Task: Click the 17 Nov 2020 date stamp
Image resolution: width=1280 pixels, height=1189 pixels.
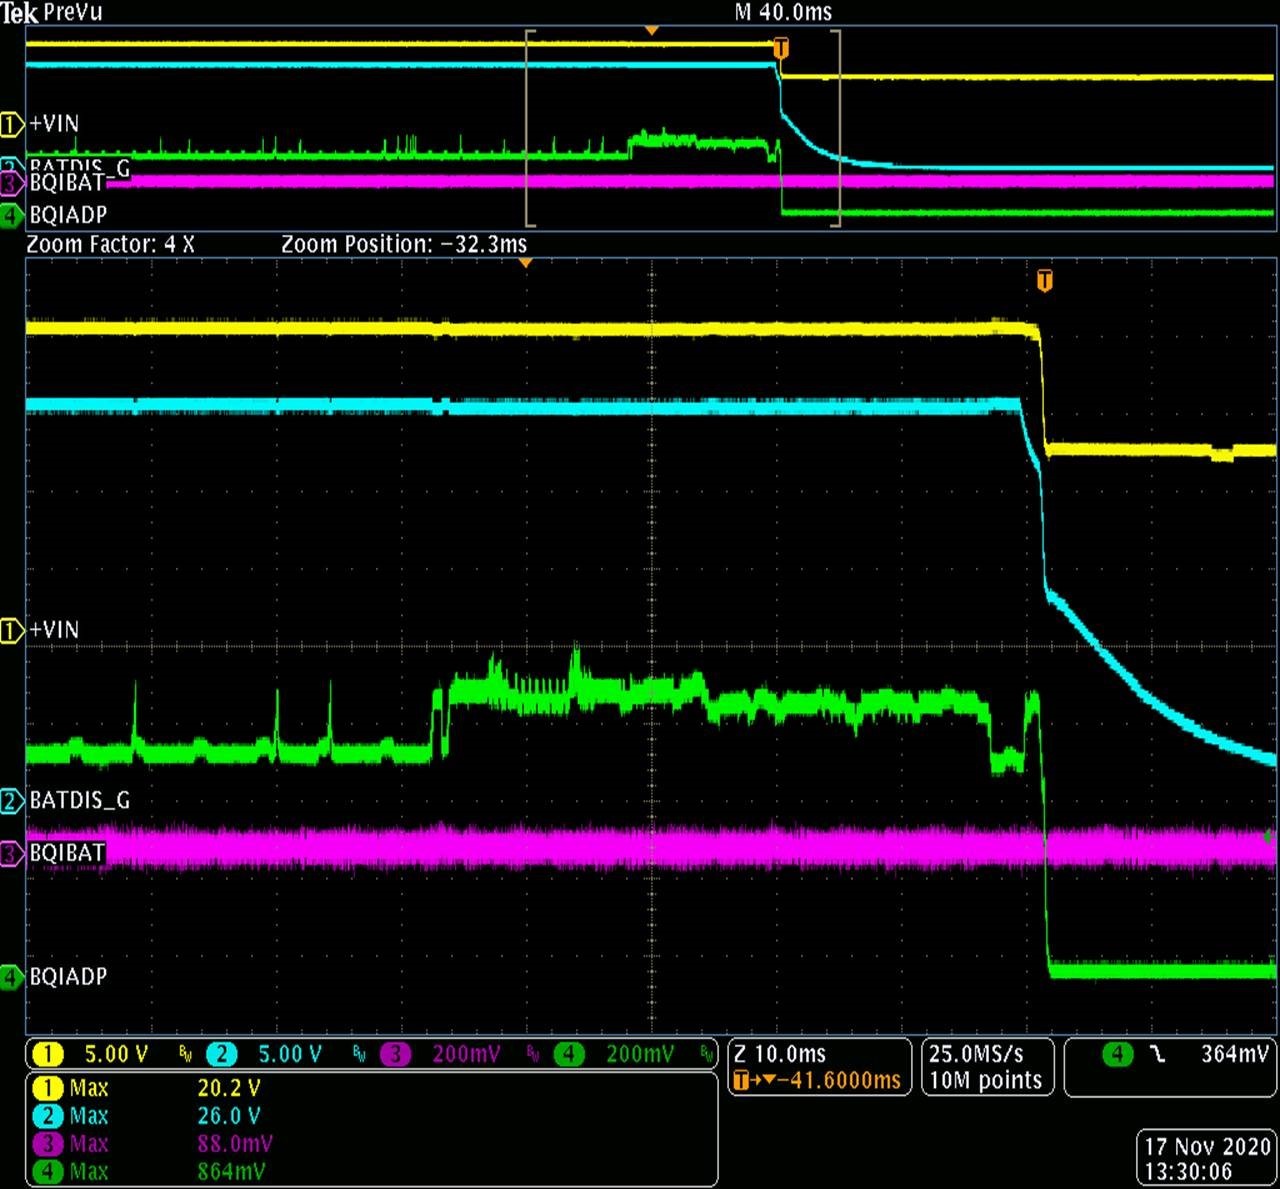Action: [1208, 1146]
